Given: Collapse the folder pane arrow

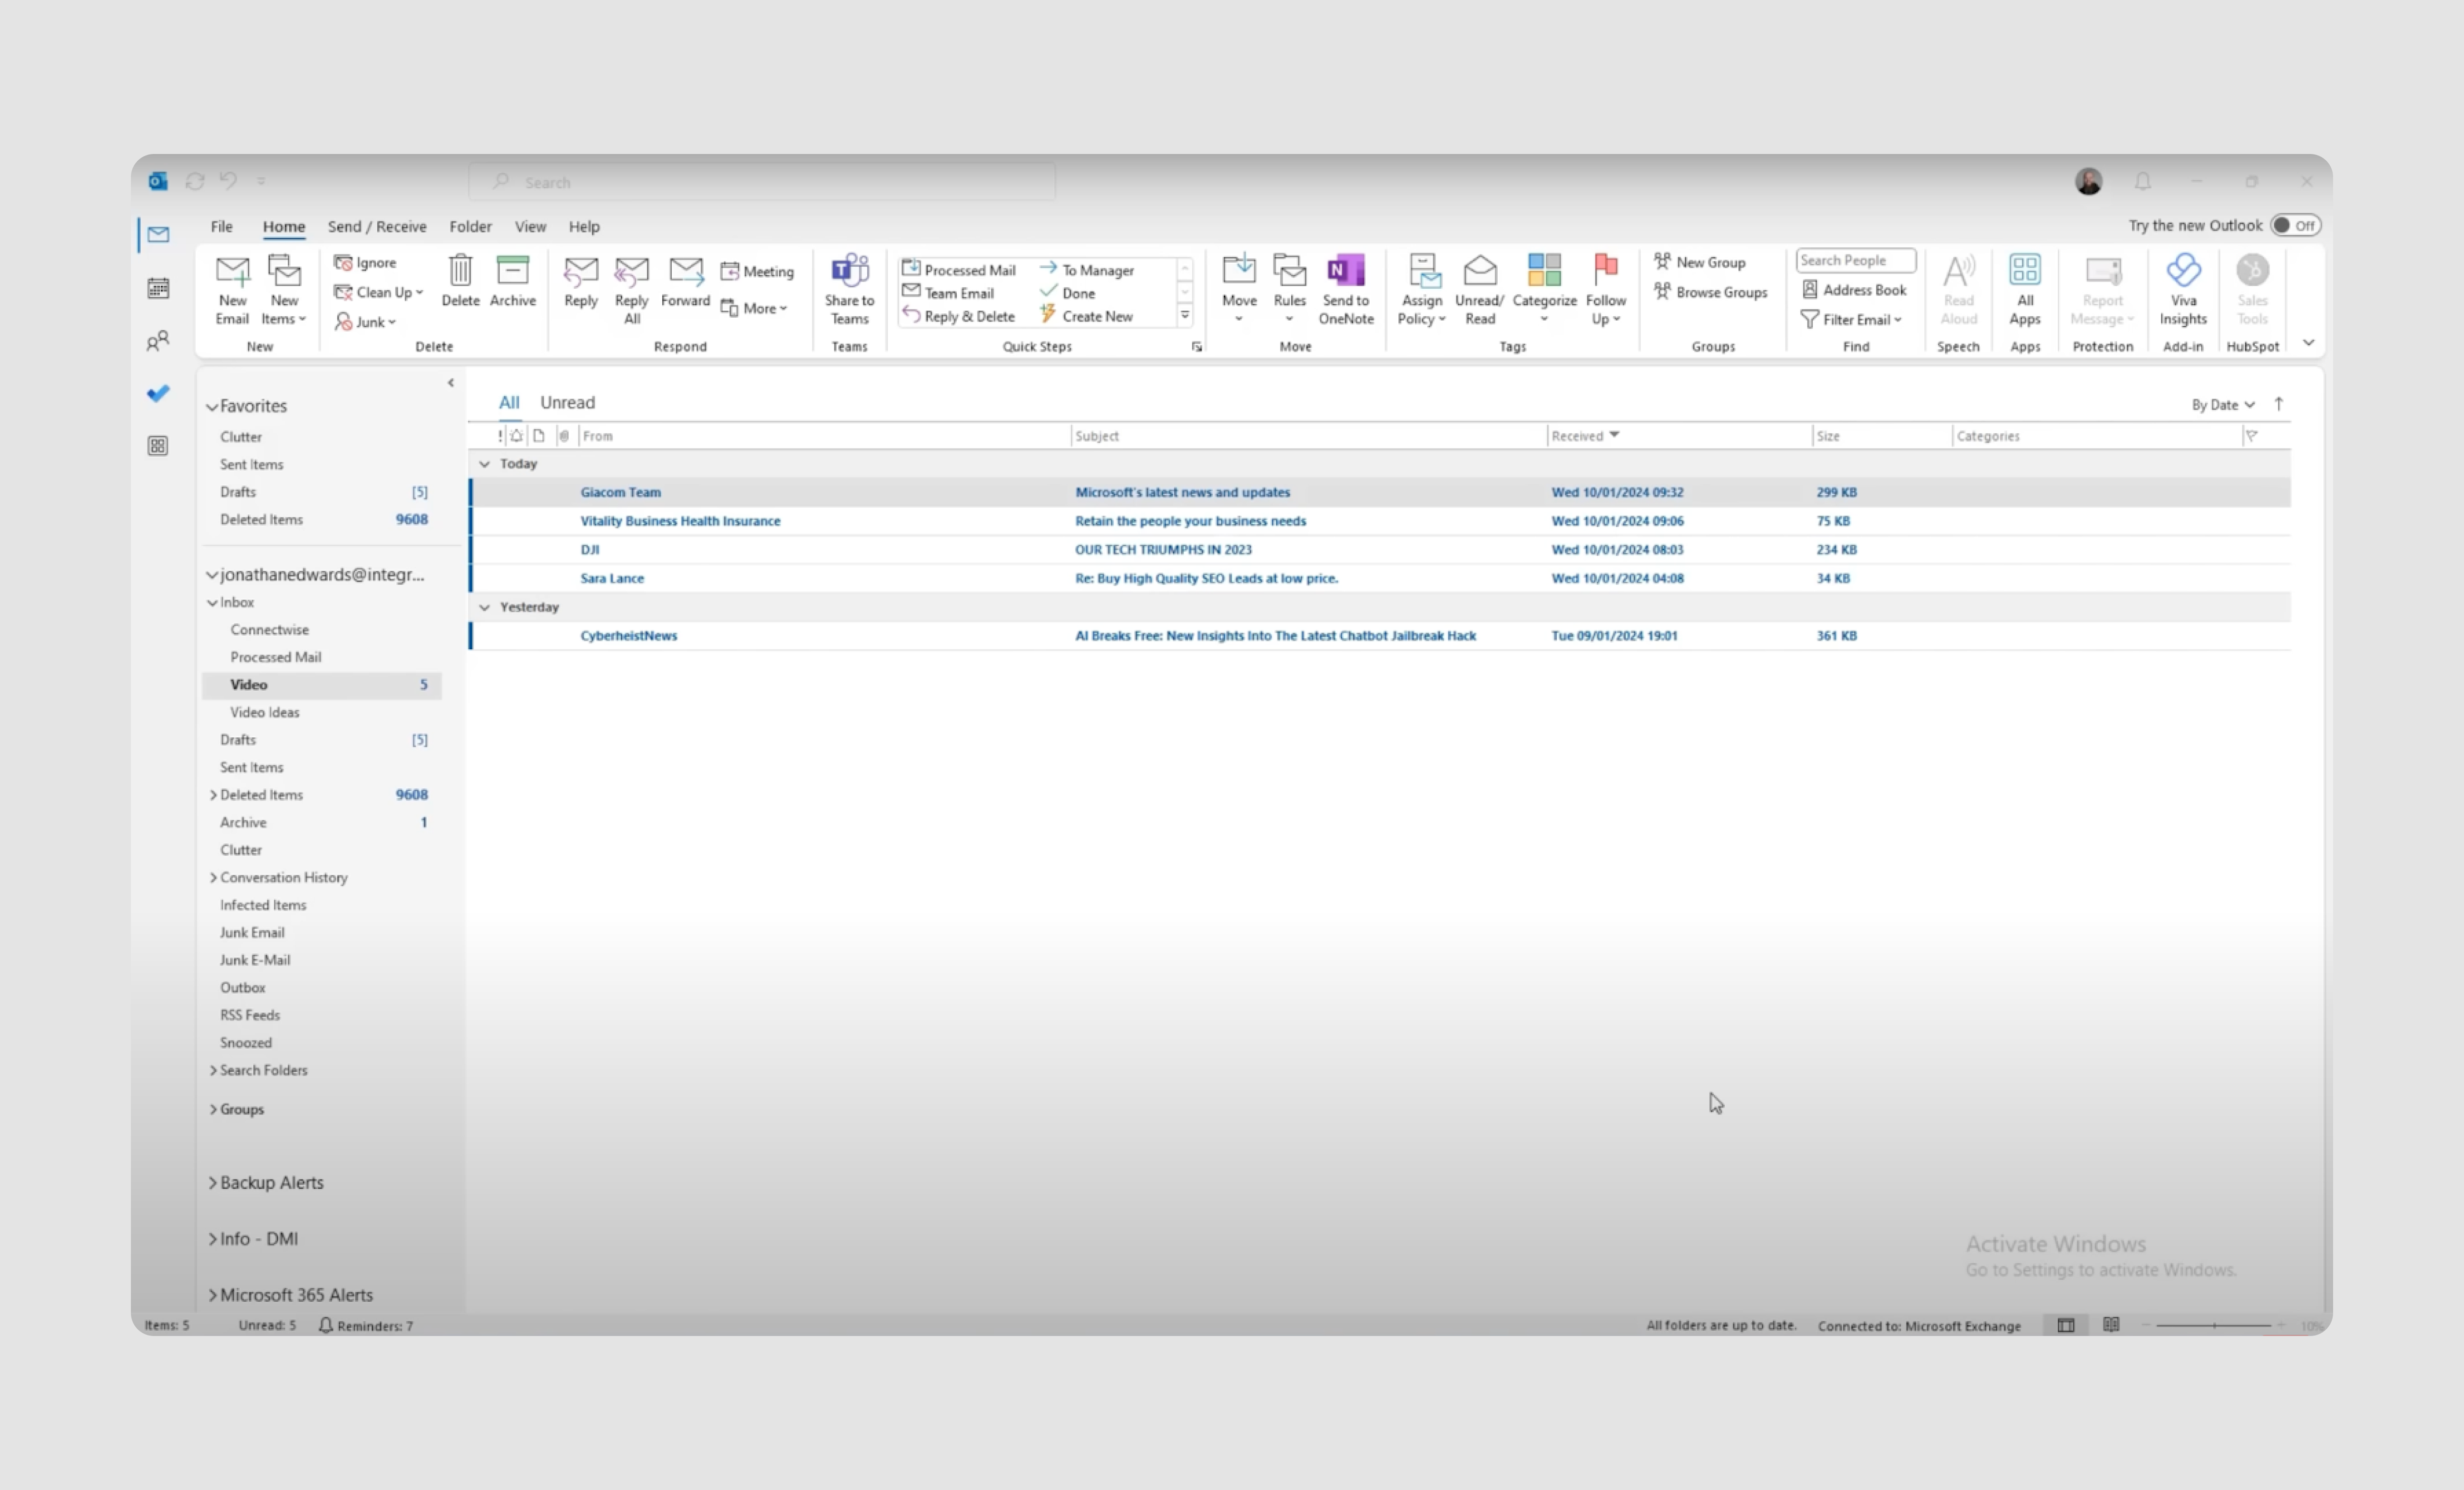Looking at the screenshot, I should [x=450, y=383].
